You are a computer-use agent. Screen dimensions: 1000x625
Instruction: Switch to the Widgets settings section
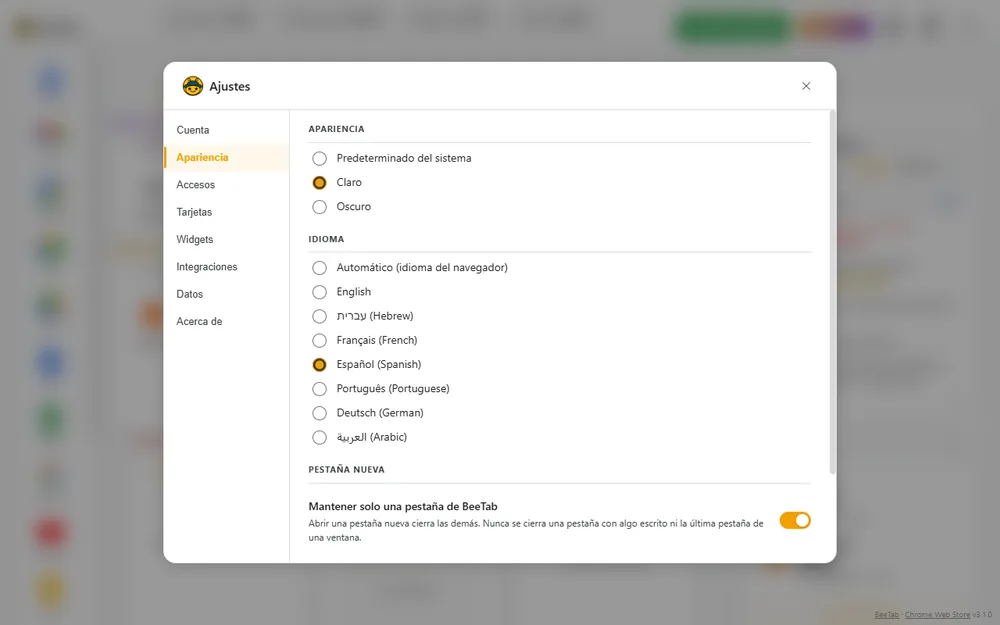pos(226,240)
